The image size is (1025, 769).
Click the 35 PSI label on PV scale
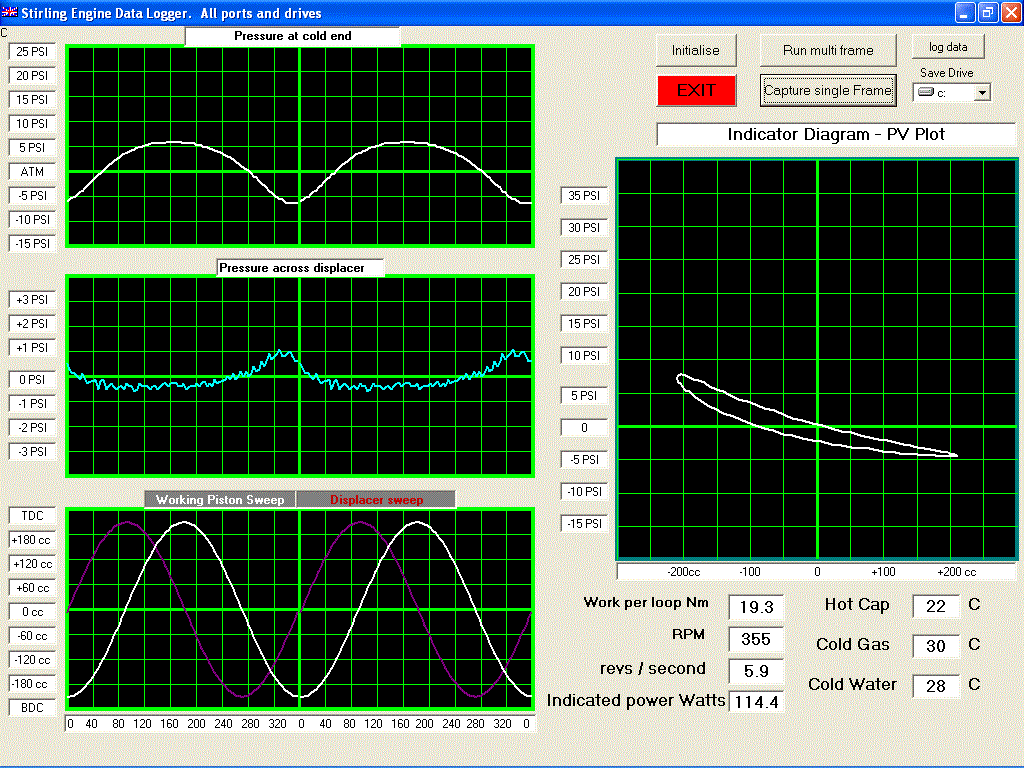coord(584,196)
